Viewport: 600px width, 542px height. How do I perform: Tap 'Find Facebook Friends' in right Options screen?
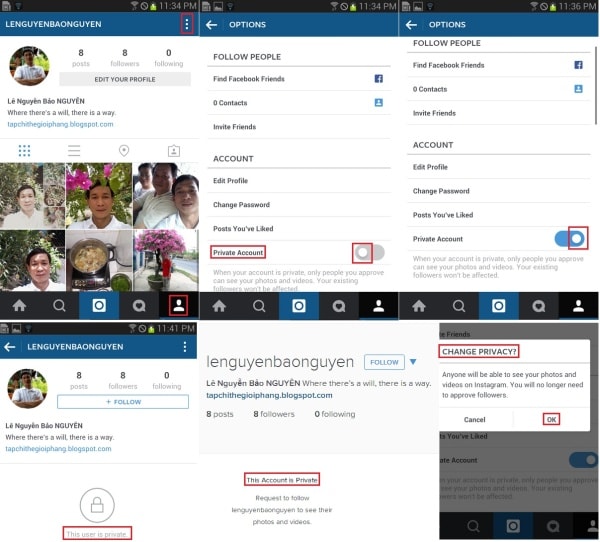(x=499, y=65)
